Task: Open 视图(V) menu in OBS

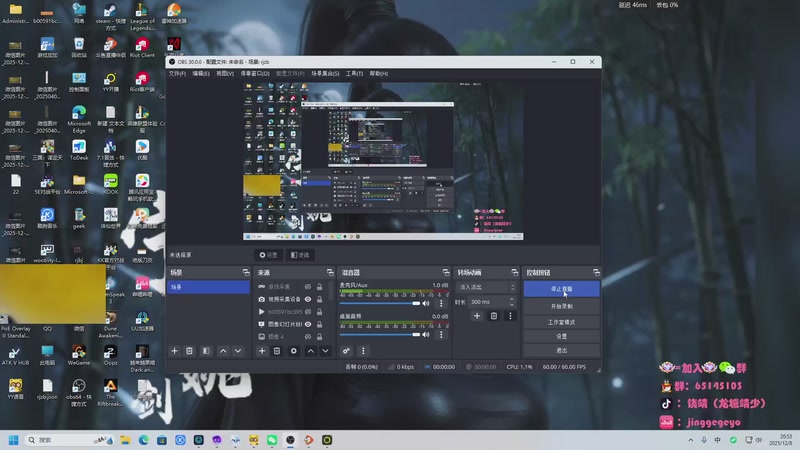Action: 224,73
